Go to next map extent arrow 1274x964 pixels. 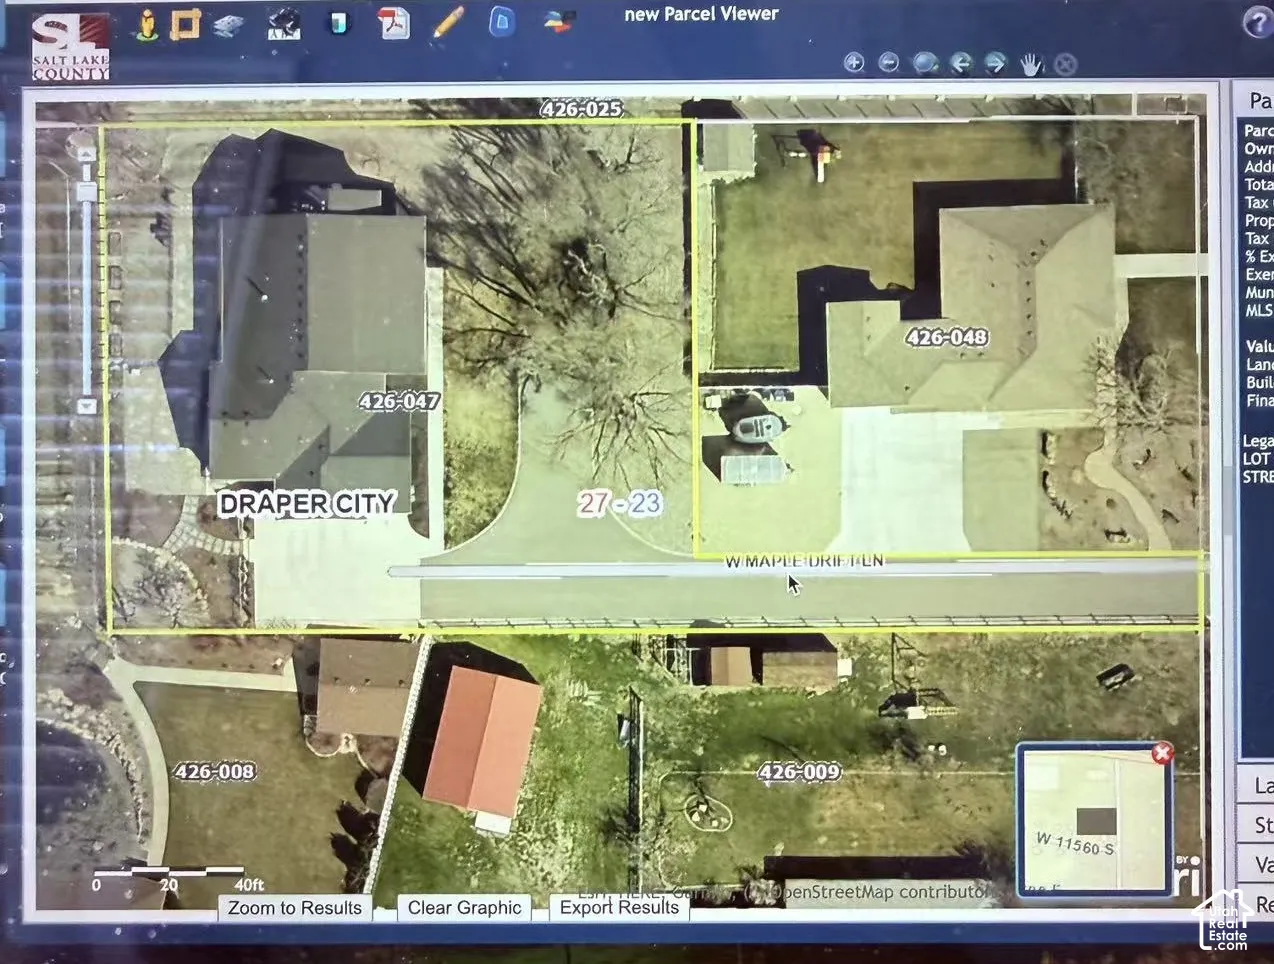pos(995,64)
